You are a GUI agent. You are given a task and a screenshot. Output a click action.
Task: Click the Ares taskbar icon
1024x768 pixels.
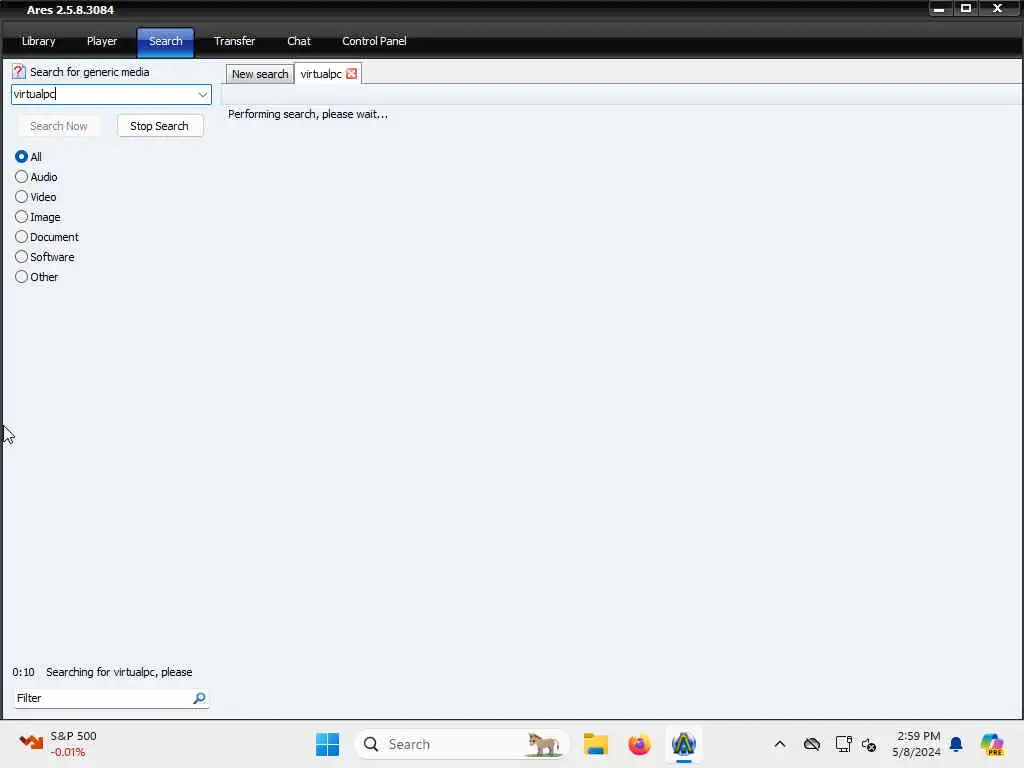click(x=683, y=744)
